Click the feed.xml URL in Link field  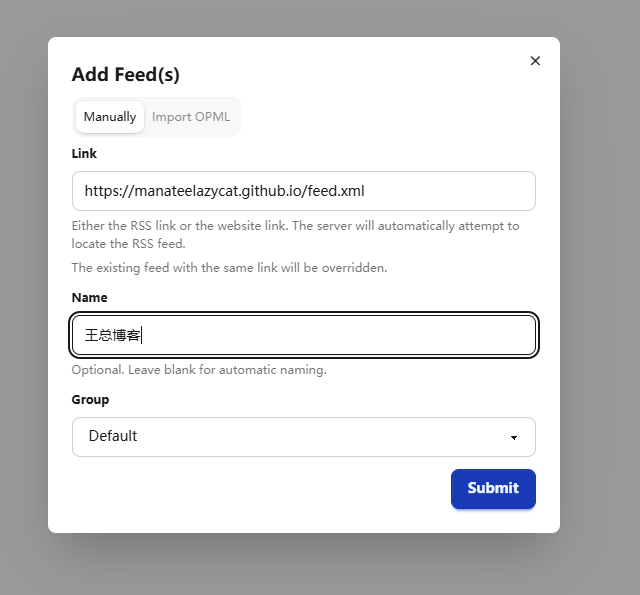click(224, 191)
